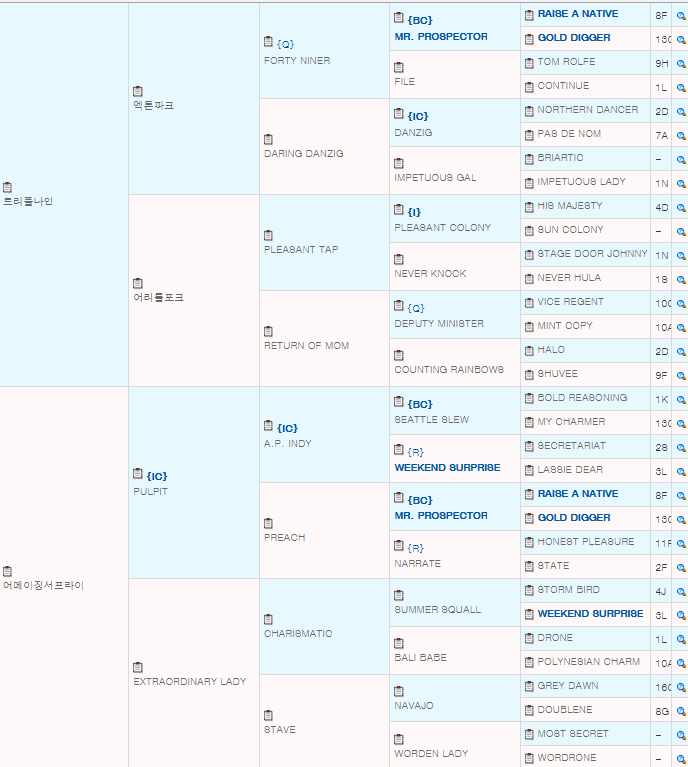Open the clipboard icon above BALI BABE
The image size is (688, 767).
tap(399, 643)
